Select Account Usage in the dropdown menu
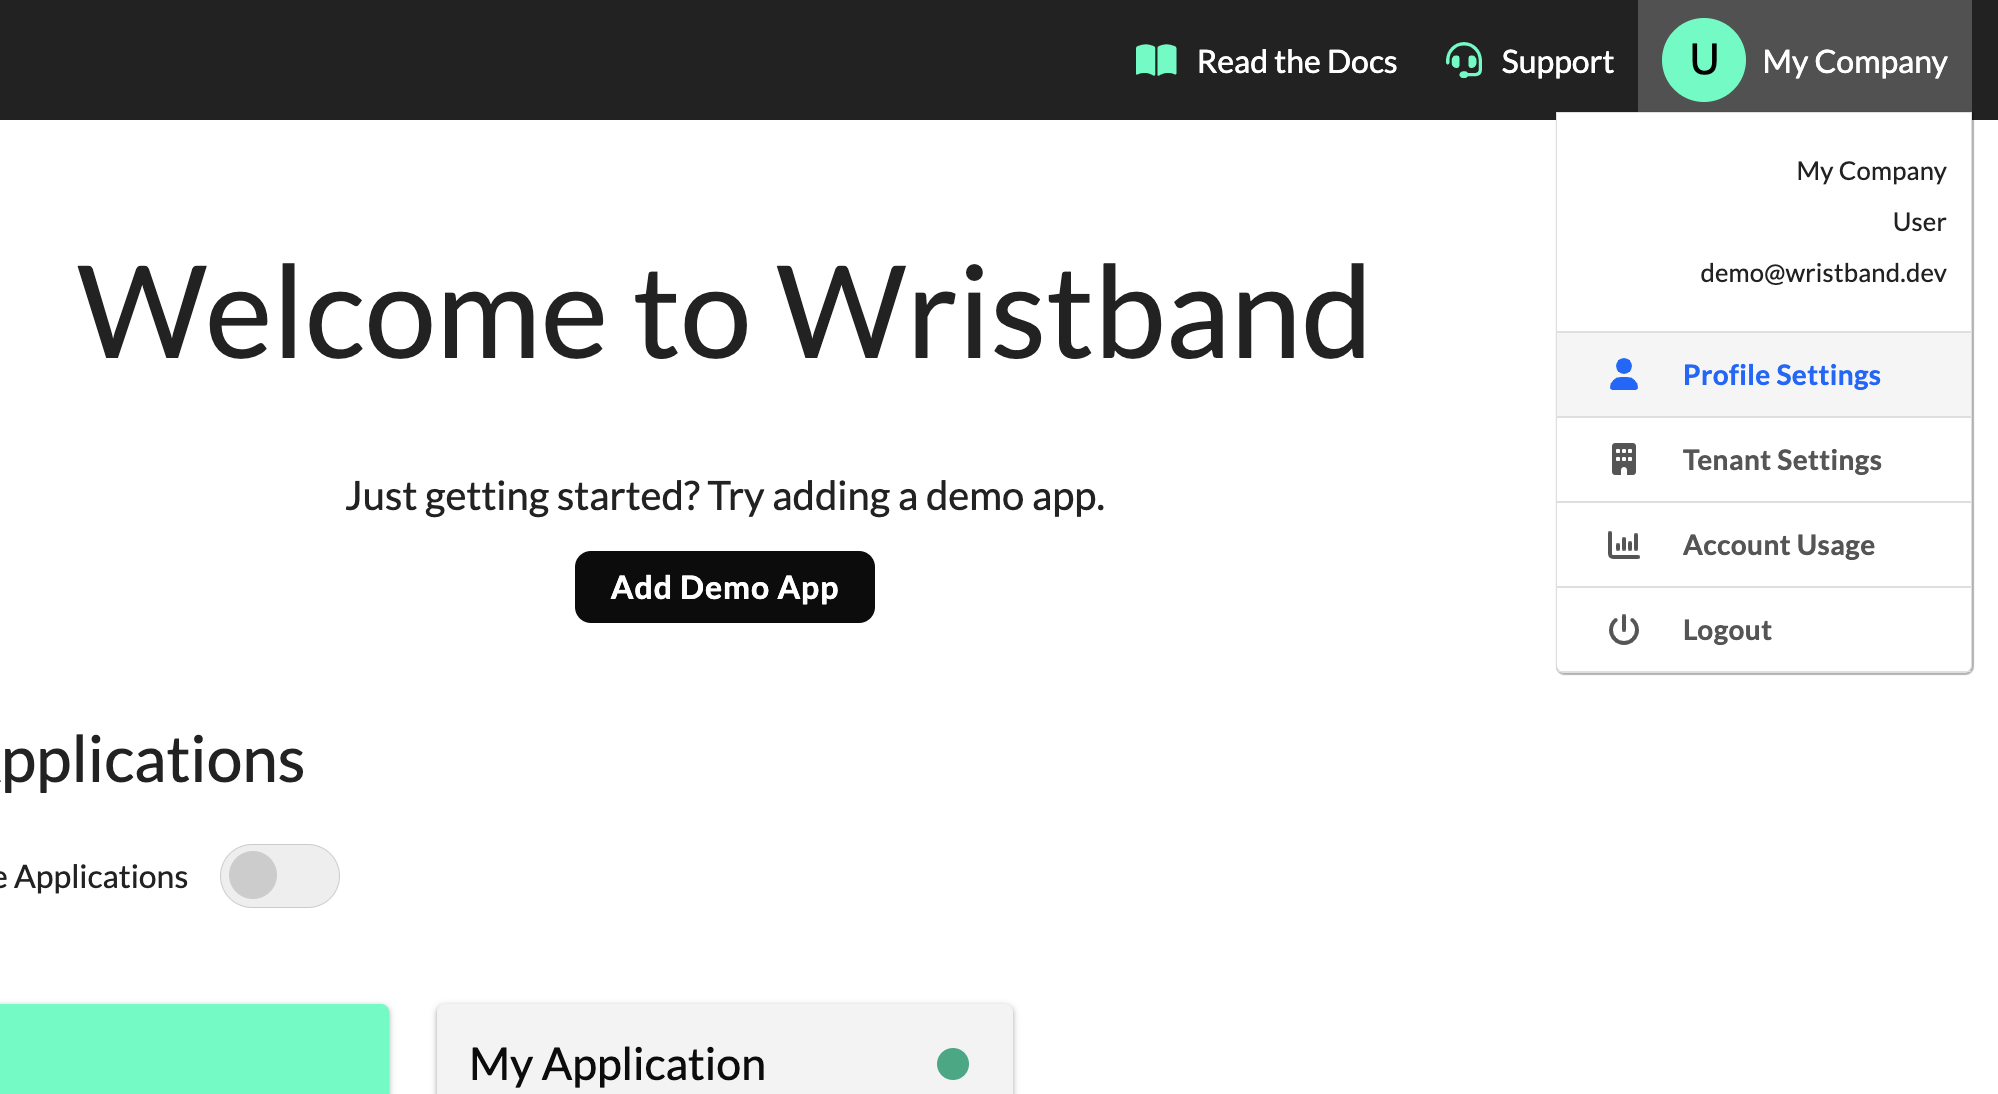1998x1094 pixels. [x=1764, y=545]
